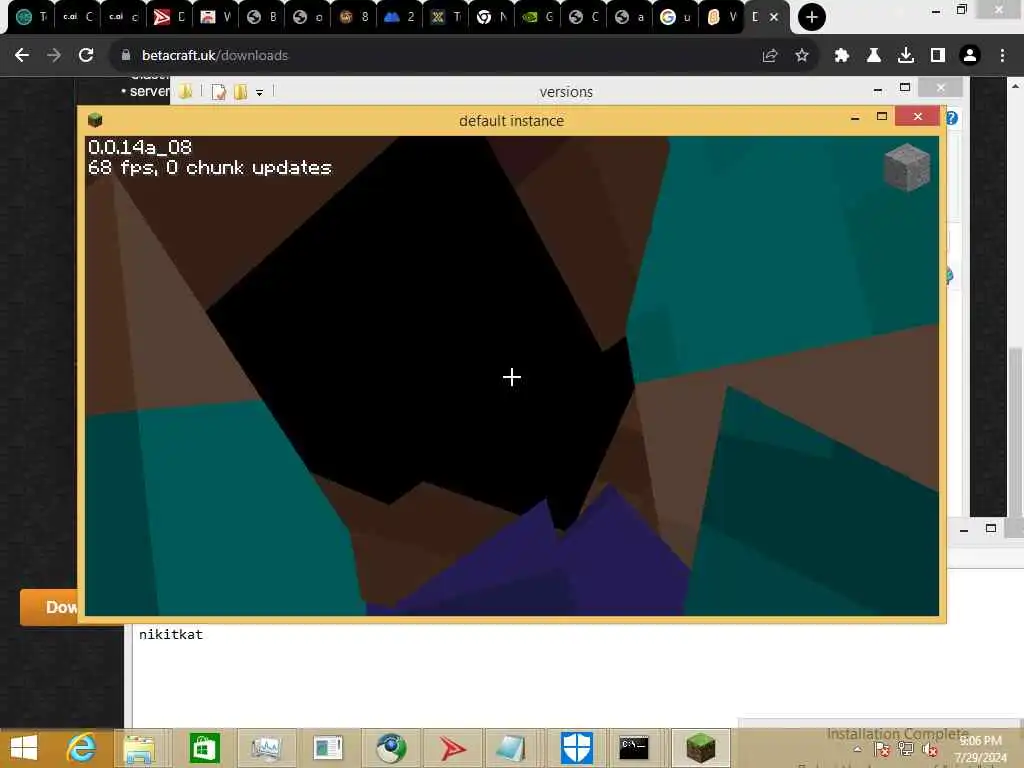Toggle the Chrome side panel
The image size is (1024, 768).
[x=938, y=56]
